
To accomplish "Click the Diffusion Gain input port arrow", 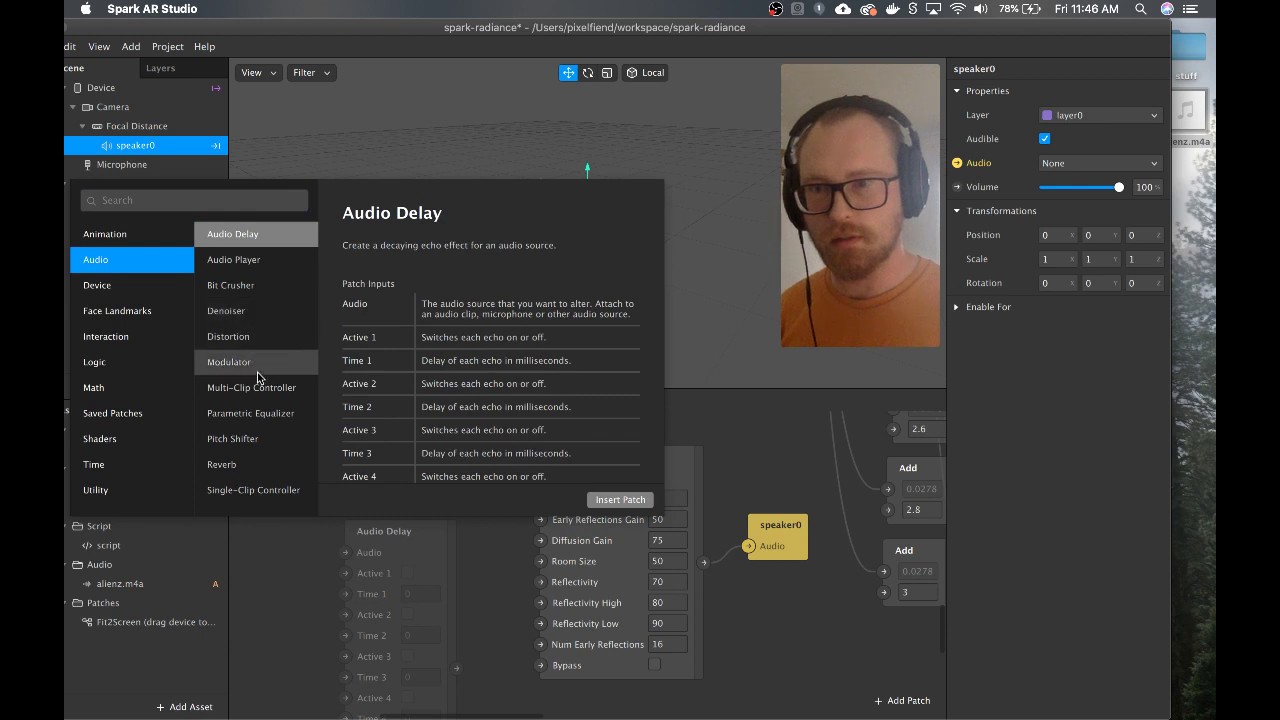I will [x=541, y=541].
